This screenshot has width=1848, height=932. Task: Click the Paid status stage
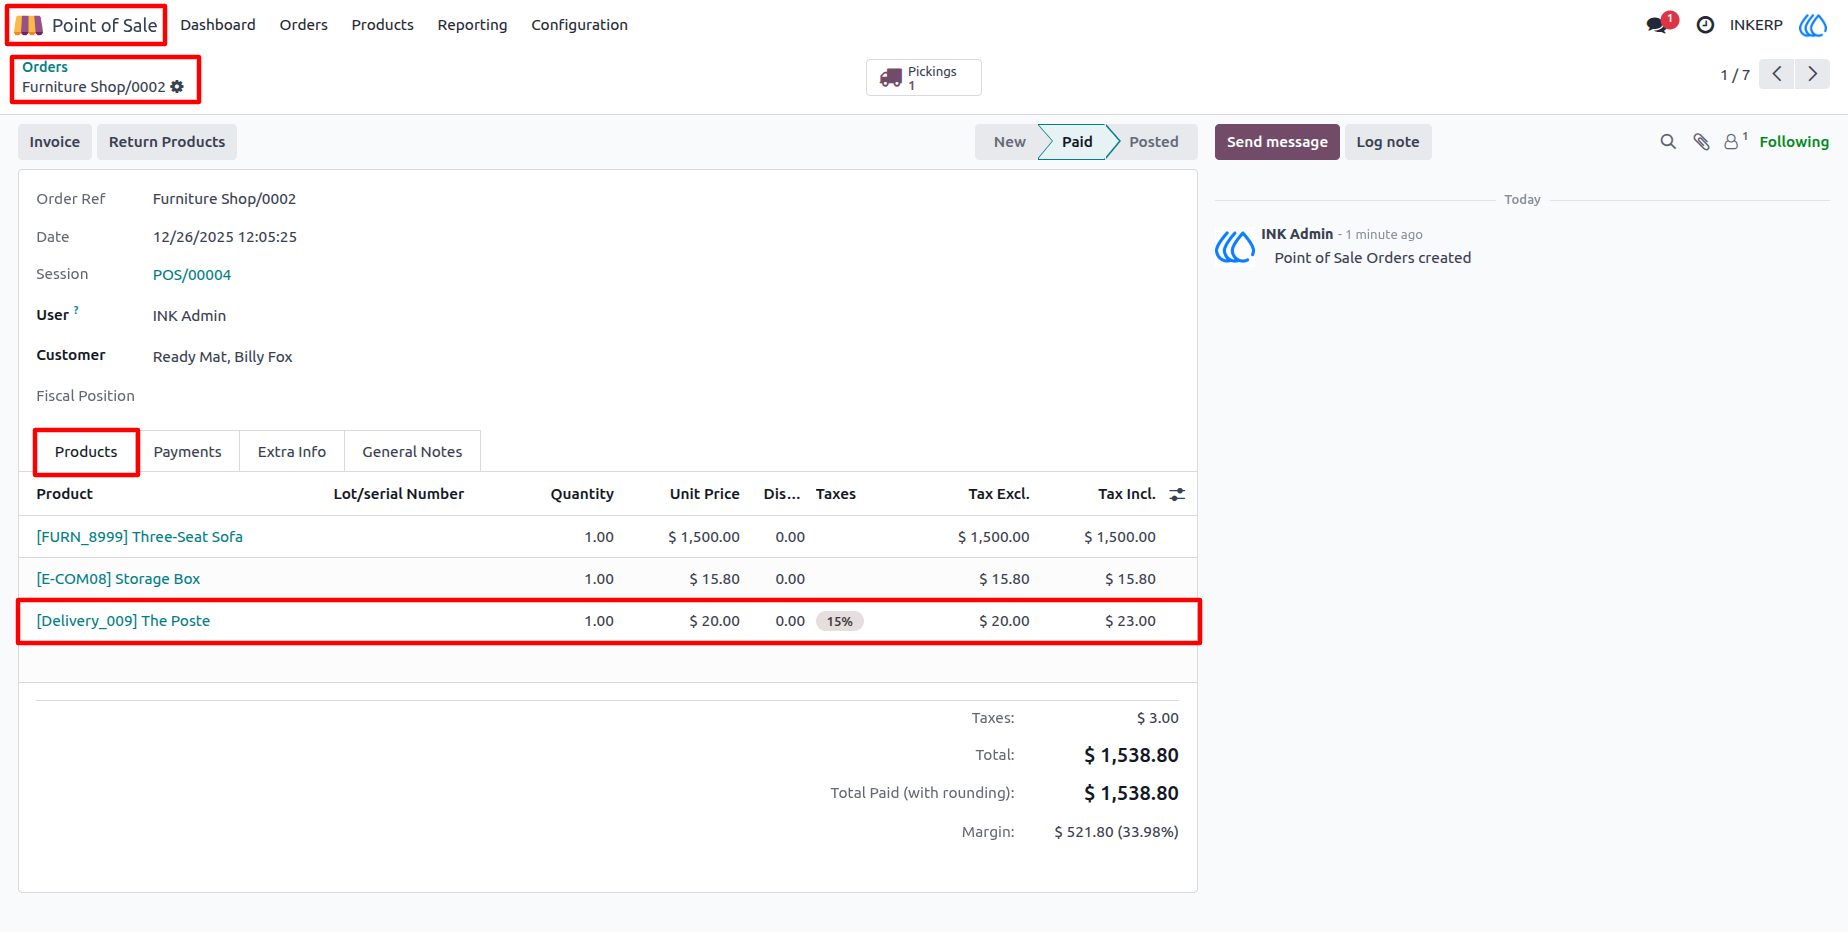tap(1077, 142)
